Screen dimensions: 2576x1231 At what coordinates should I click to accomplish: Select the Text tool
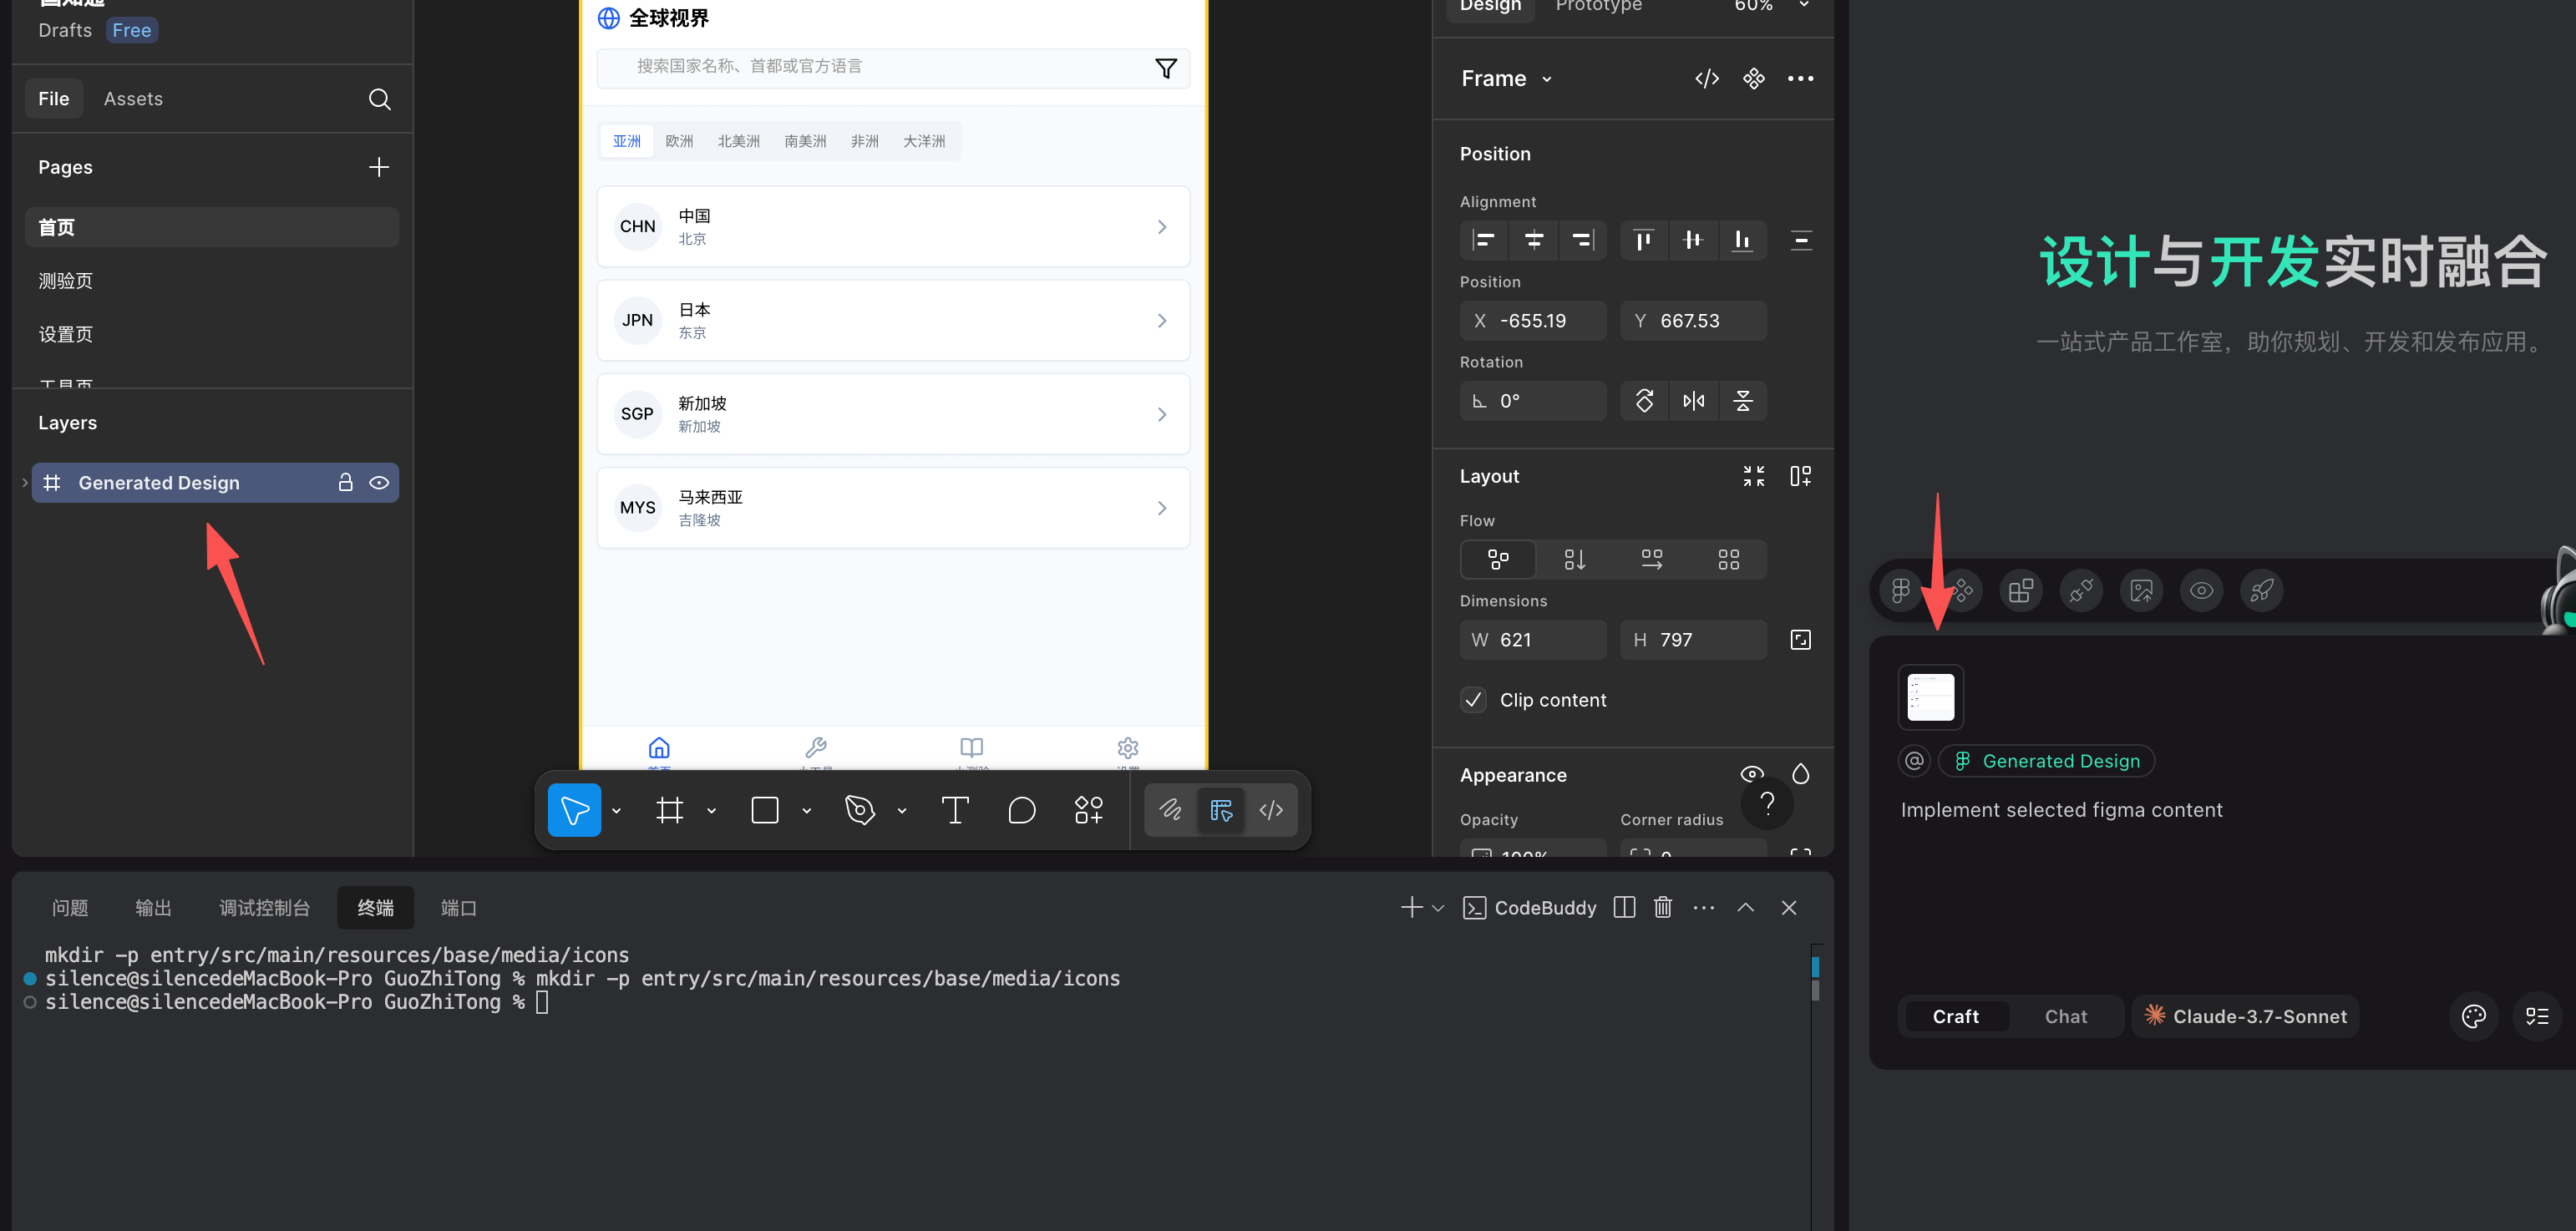click(955, 810)
